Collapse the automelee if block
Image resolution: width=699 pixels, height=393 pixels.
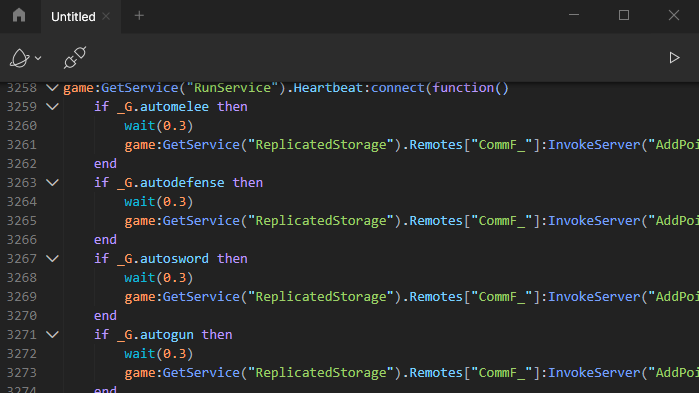(x=53, y=107)
